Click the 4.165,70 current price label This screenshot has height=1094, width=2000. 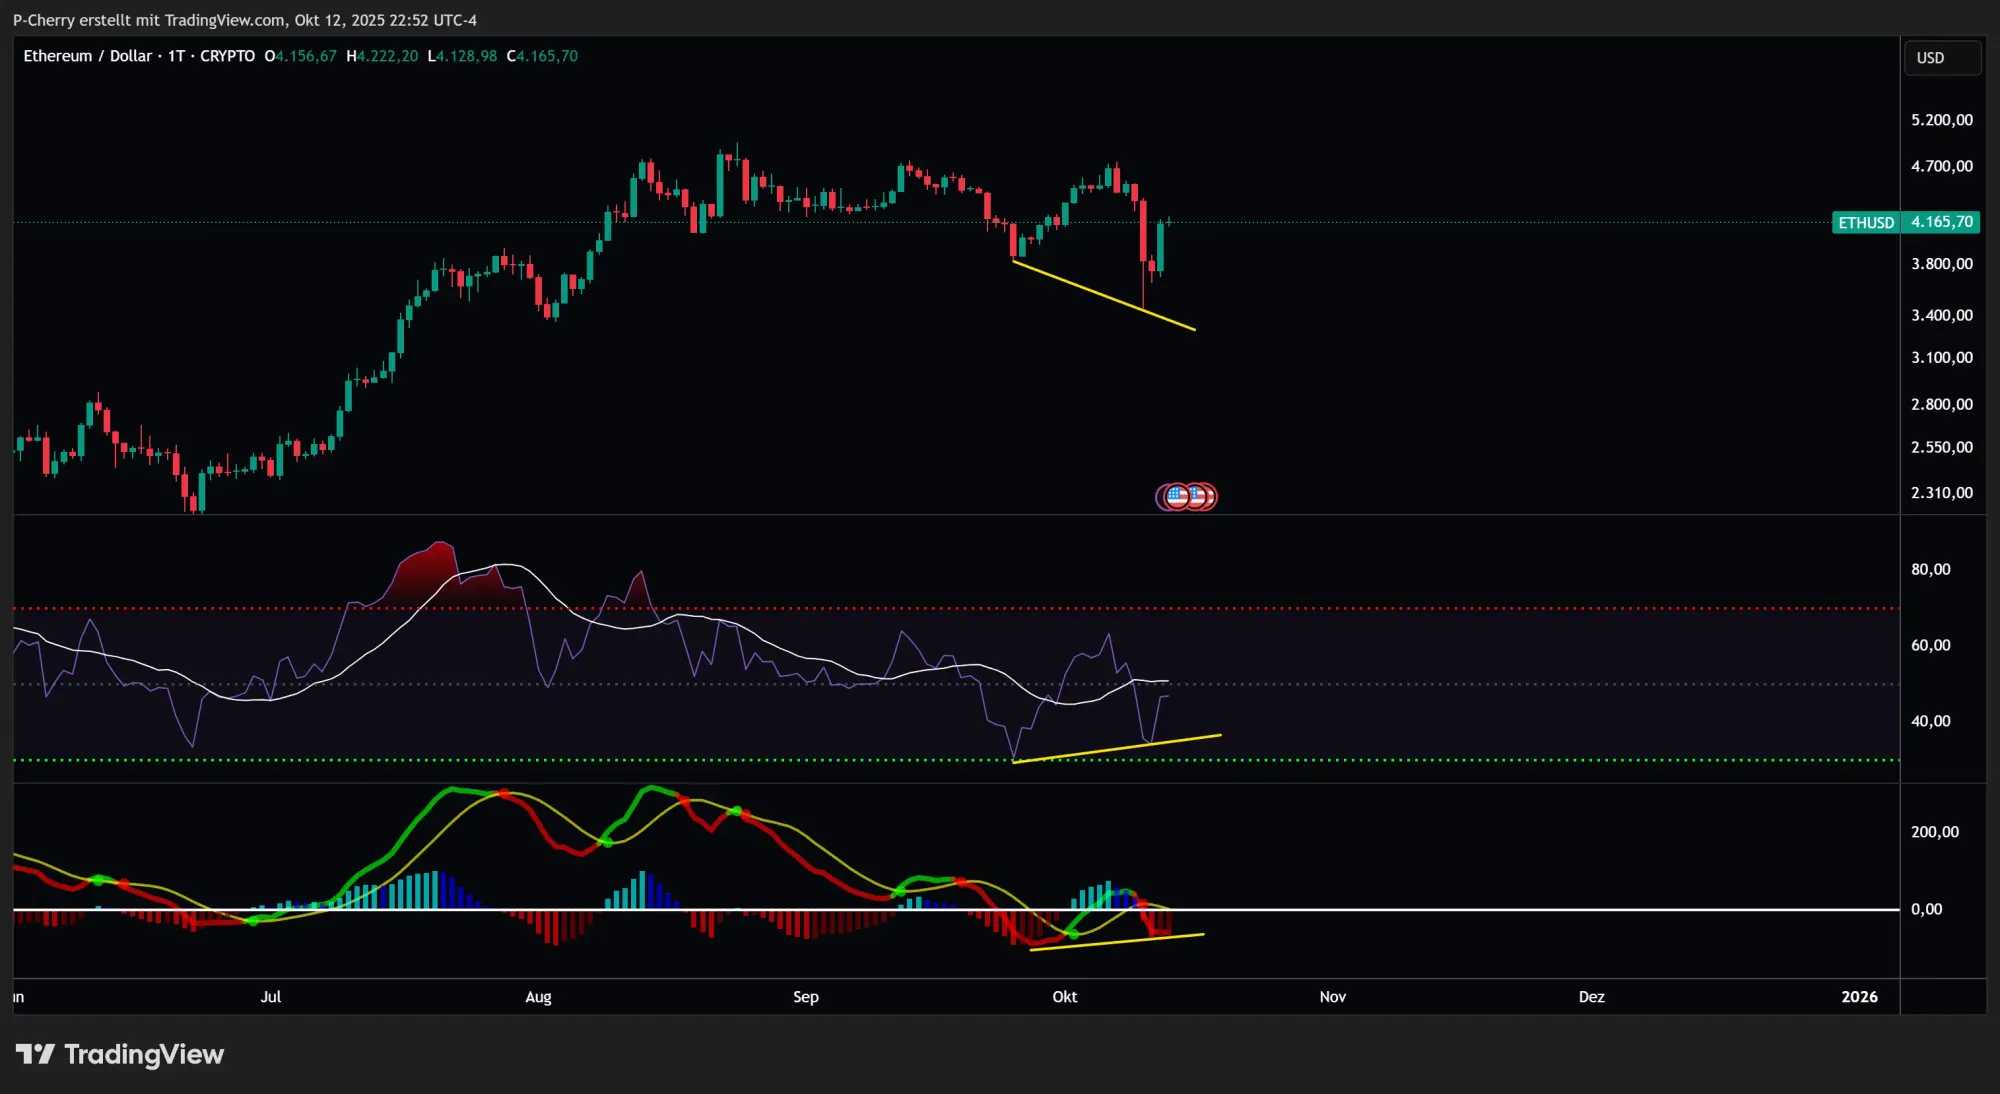[1941, 222]
